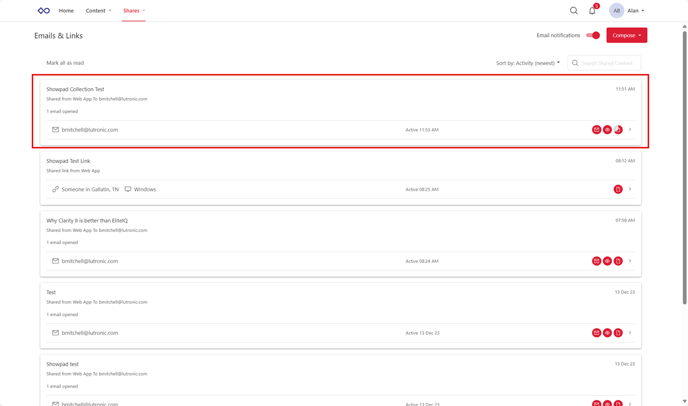Viewport: 688px width, 406px height.
Task: Click viewed eye icon for Showpad Collection Test
Action: 607,130
